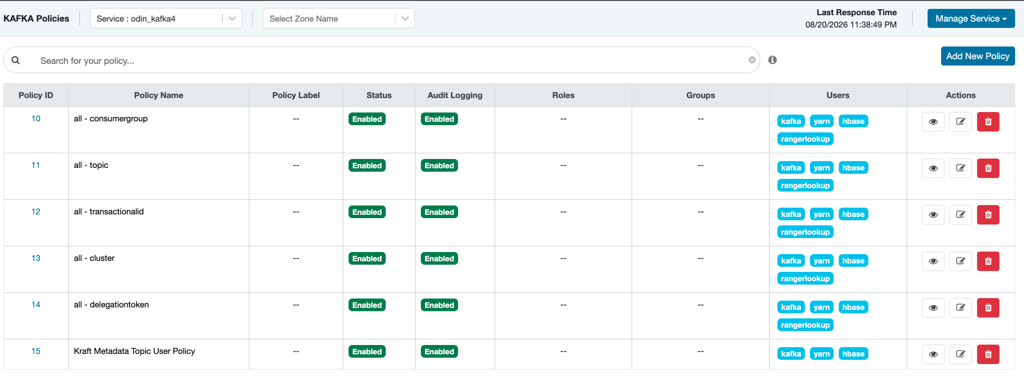View policy all - delegationtoken with eye icon
Screen dimensions: 1024x389
pos(933,307)
